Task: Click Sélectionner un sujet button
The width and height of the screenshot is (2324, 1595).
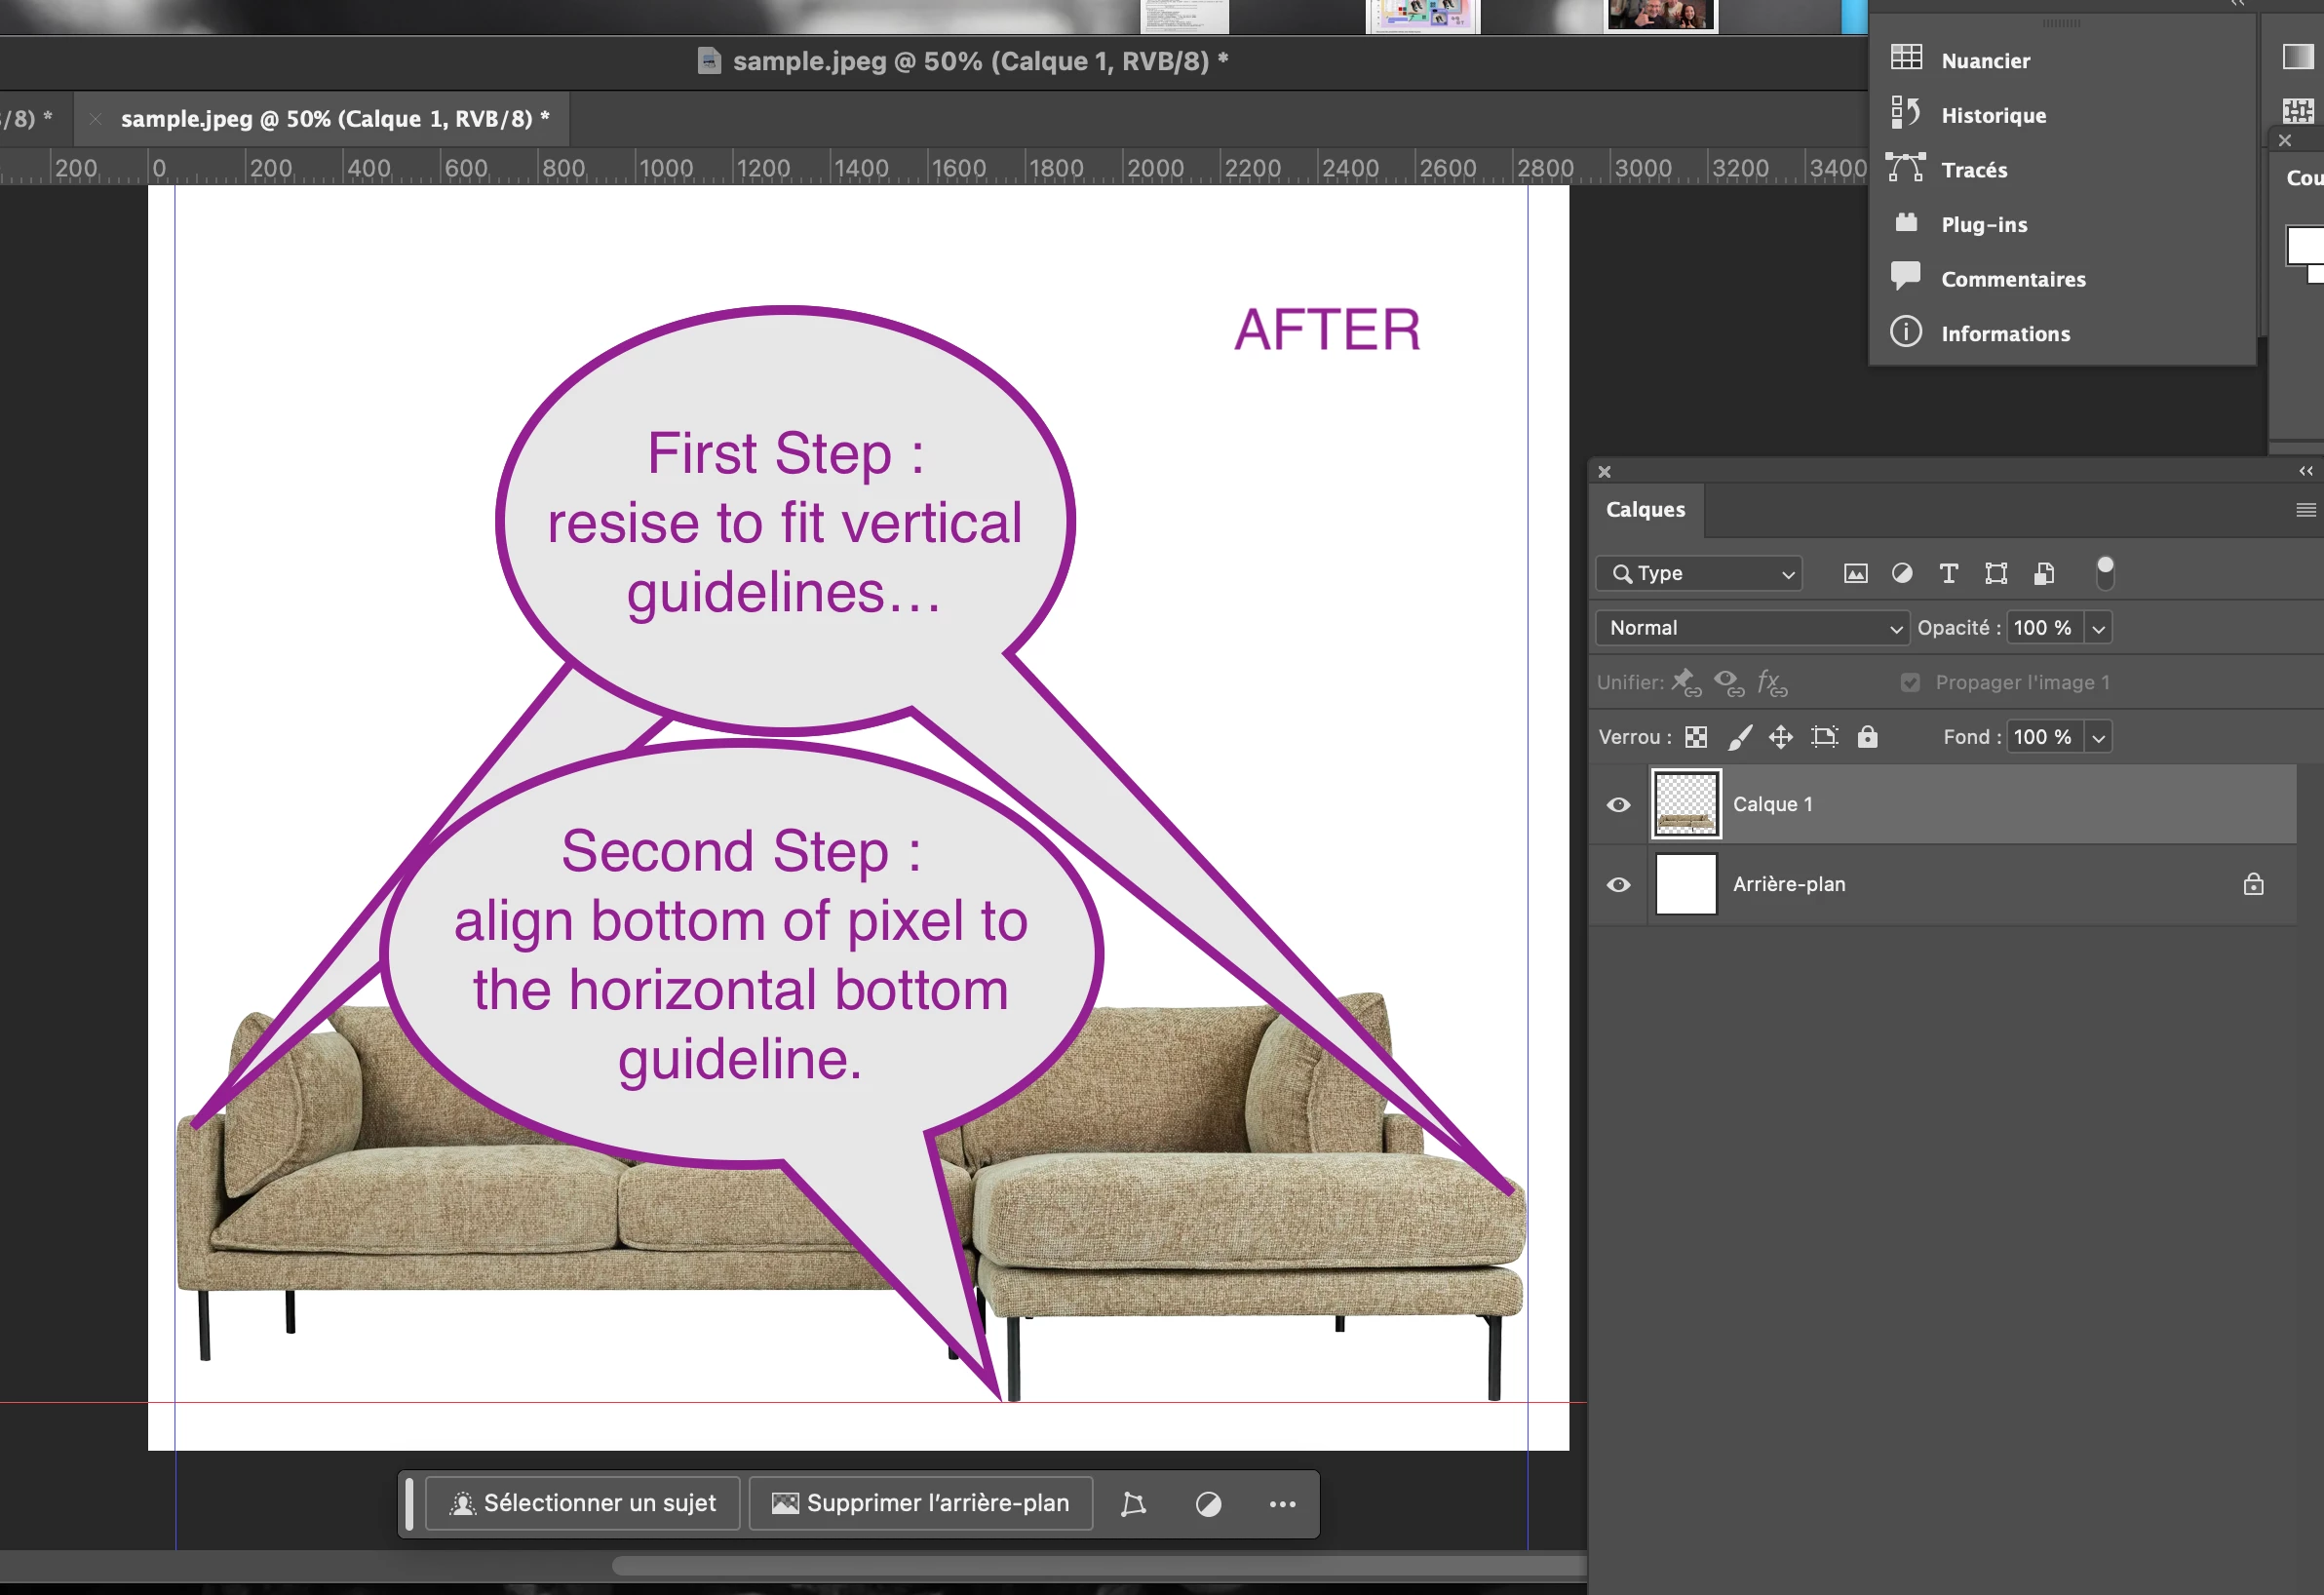Action: pyautogui.click(x=583, y=1503)
